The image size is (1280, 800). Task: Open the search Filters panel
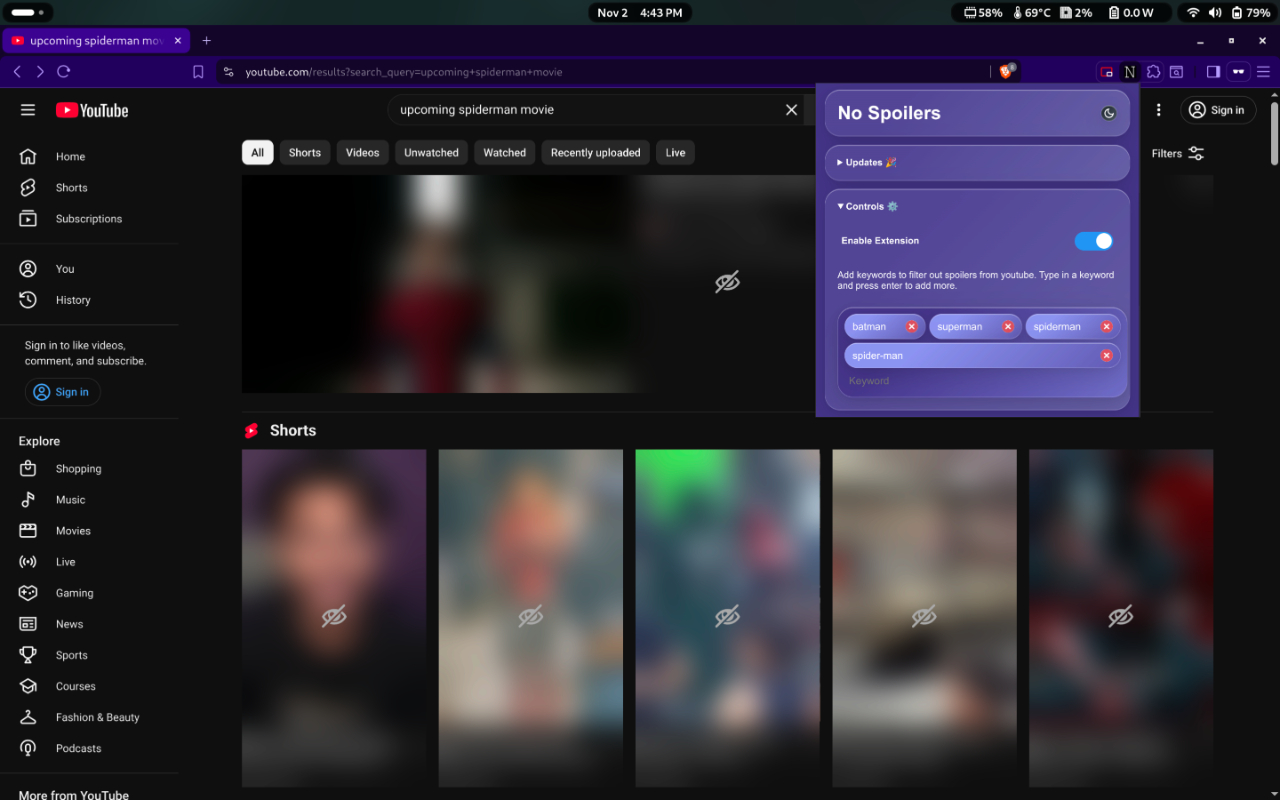click(1178, 154)
